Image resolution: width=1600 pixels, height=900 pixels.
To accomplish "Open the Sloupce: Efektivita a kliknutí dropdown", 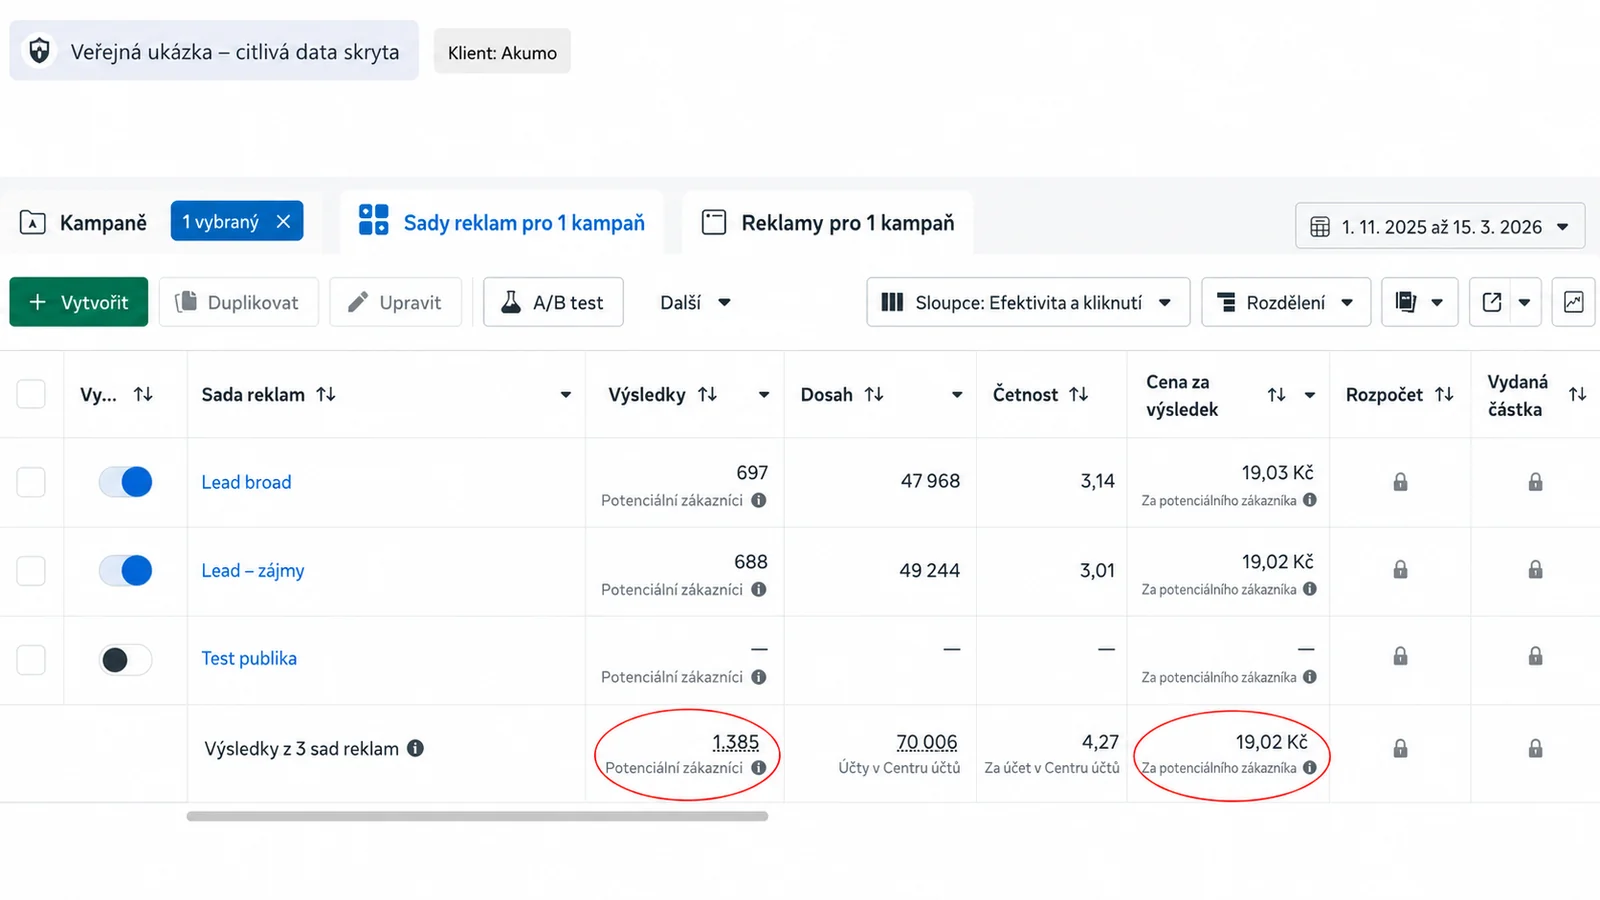I will (1028, 302).
